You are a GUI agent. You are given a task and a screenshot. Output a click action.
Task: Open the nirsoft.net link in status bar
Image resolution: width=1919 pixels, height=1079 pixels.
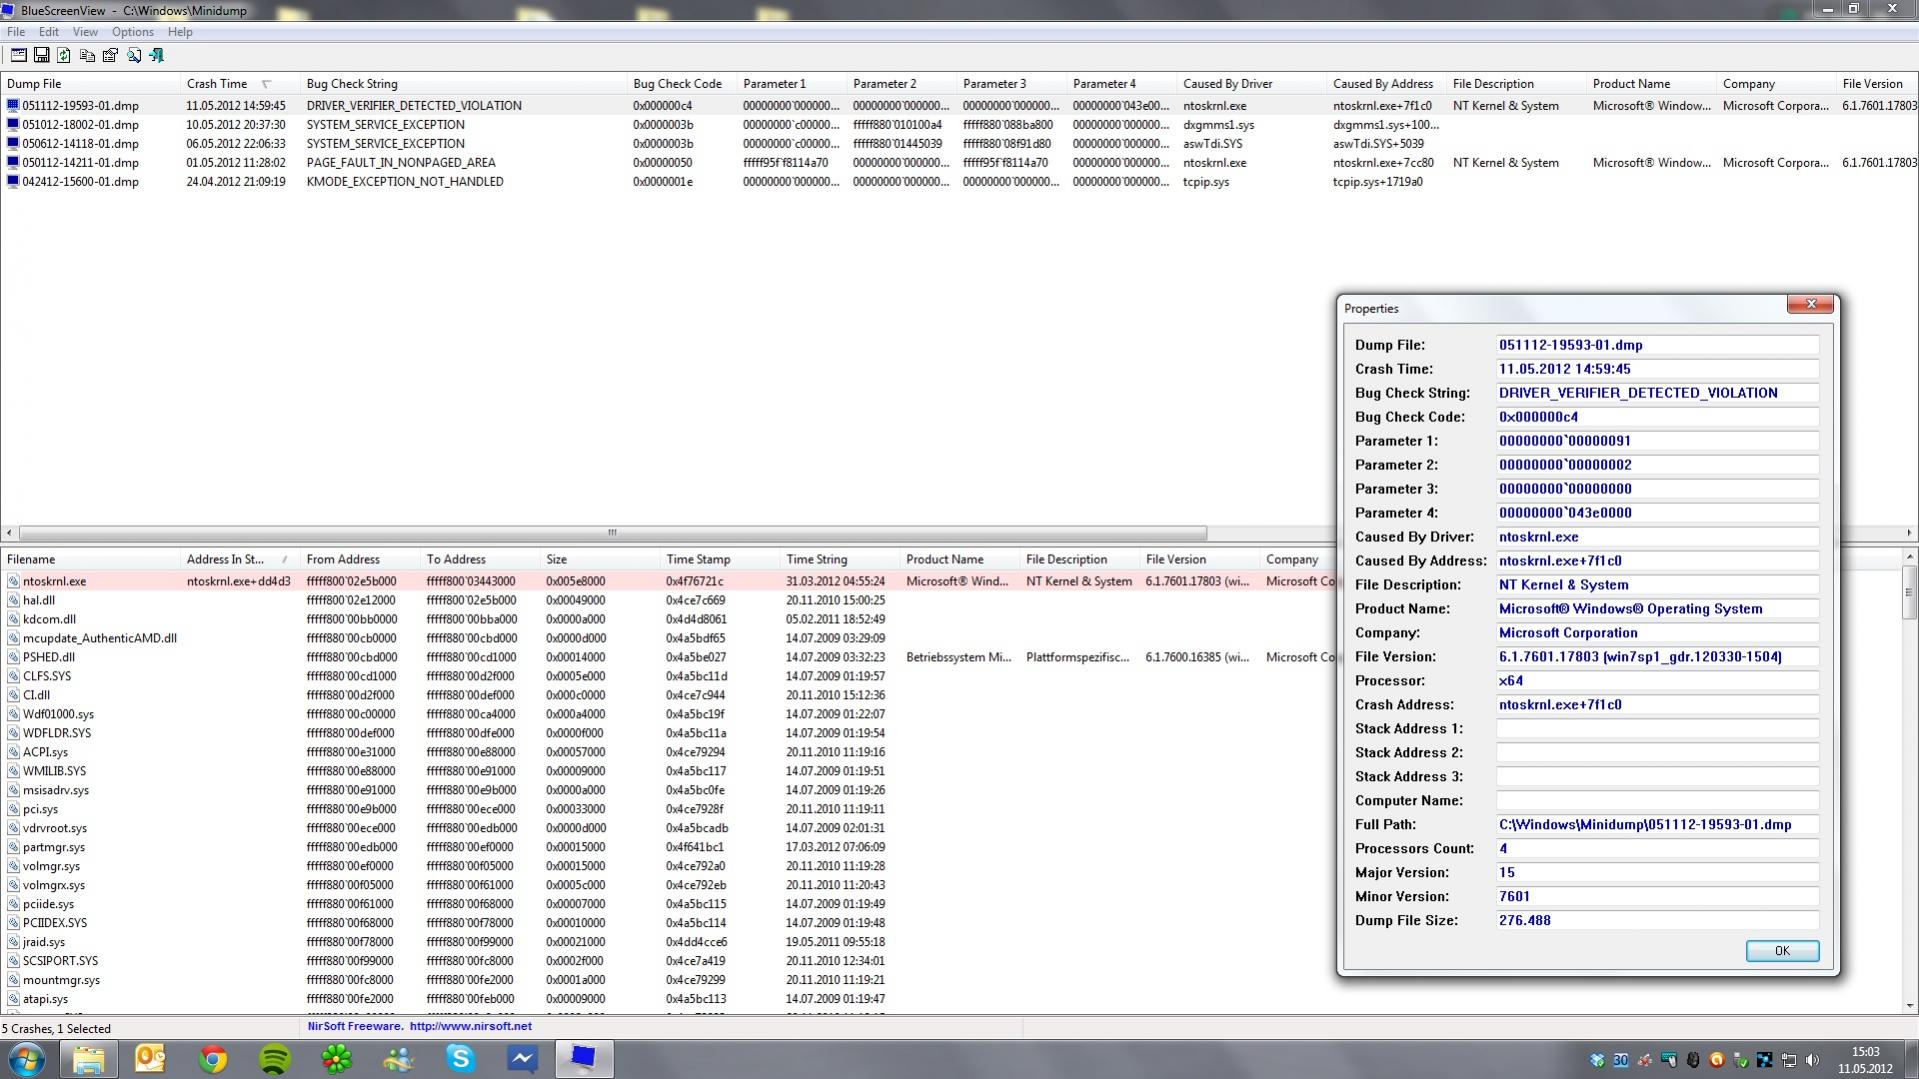point(470,1026)
